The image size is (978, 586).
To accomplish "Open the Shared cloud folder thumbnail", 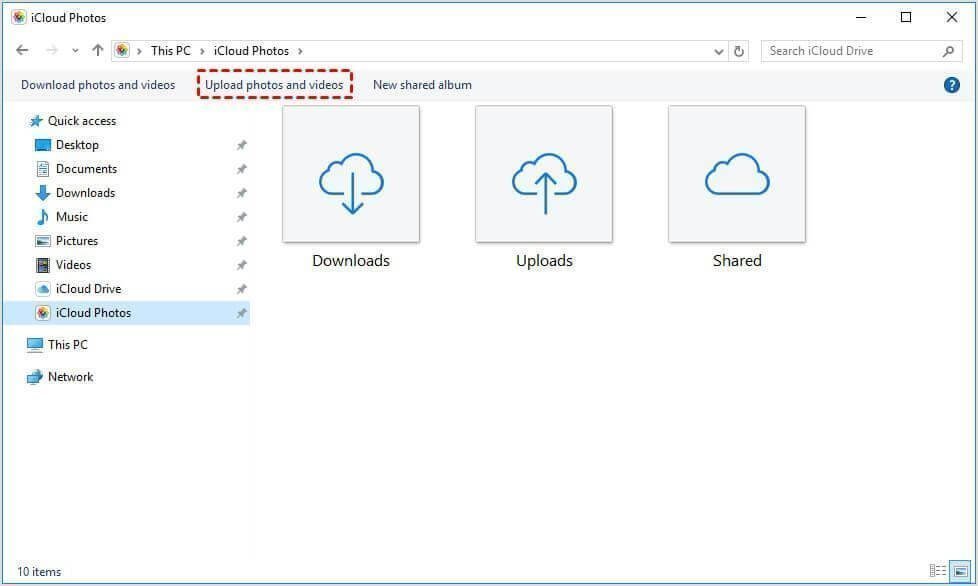I will [737, 174].
